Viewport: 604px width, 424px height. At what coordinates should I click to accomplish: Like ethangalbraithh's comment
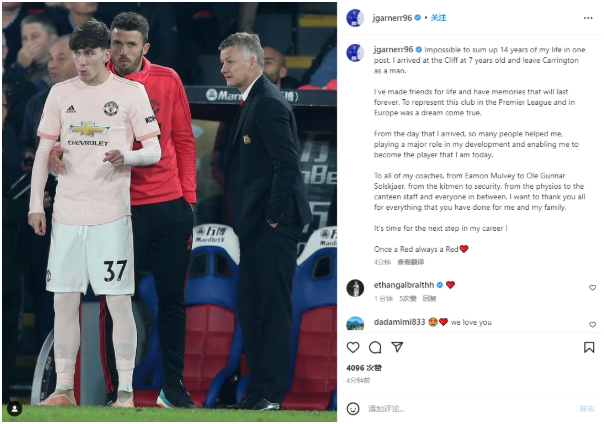(592, 288)
